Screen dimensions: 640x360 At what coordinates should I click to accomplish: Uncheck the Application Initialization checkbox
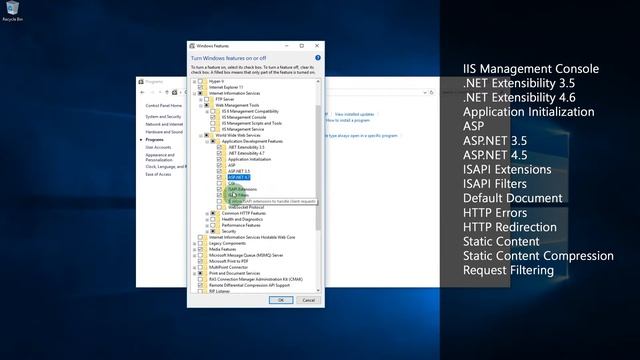coord(219,159)
